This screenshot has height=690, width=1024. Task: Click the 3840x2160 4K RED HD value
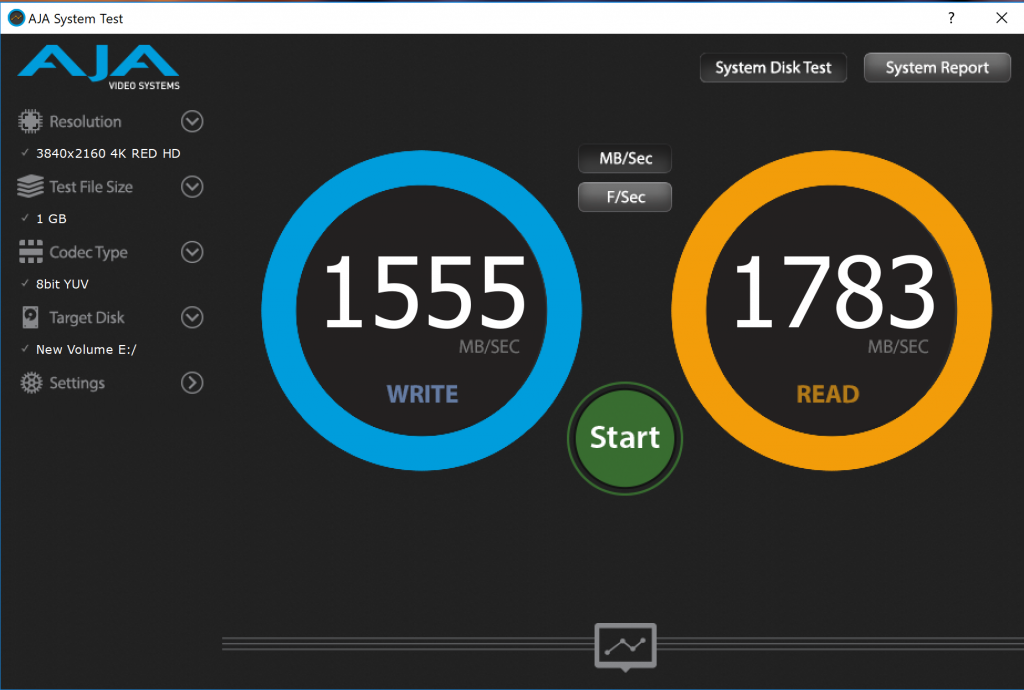point(108,153)
